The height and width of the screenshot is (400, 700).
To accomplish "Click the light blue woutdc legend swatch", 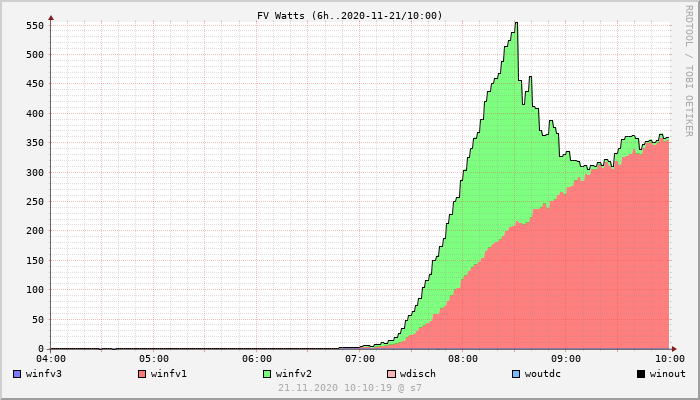I will [517, 374].
